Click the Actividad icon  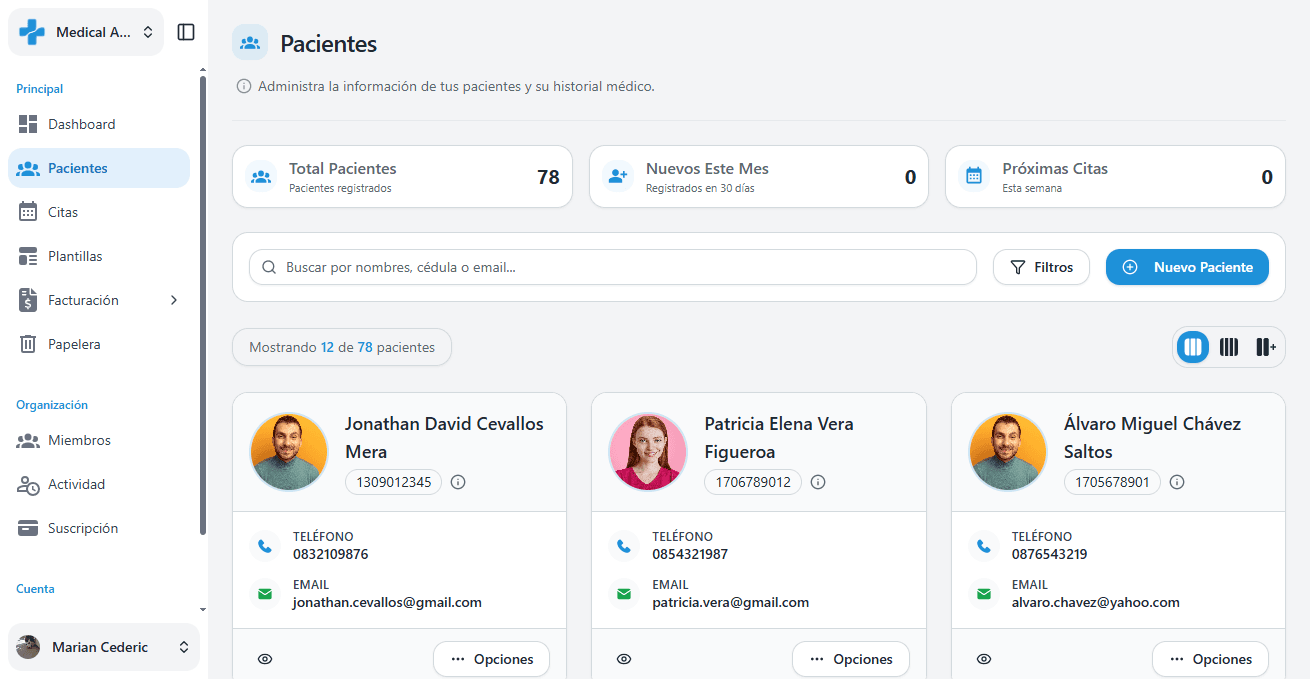coord(28,484)
